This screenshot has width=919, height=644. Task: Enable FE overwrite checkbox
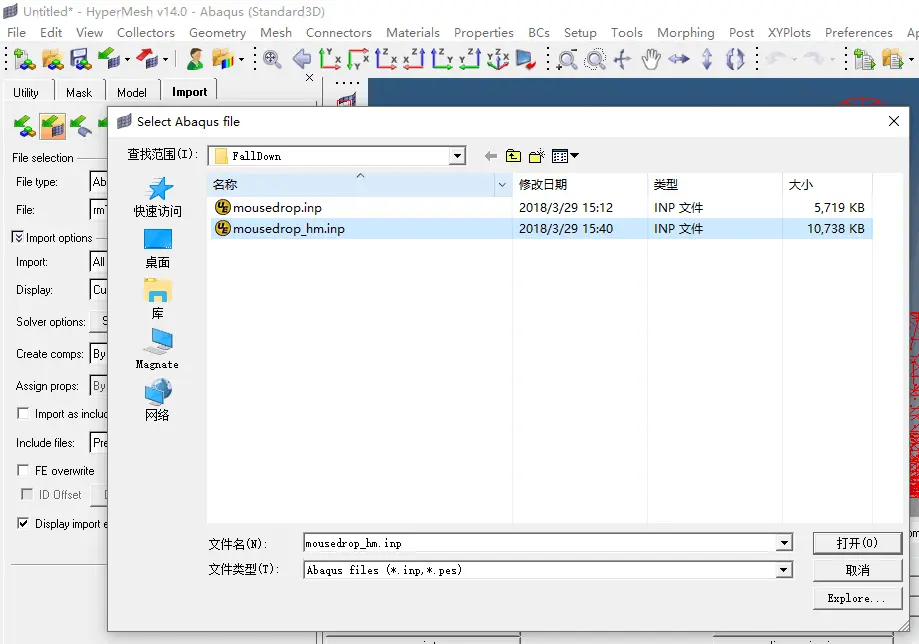pos(23,471)
